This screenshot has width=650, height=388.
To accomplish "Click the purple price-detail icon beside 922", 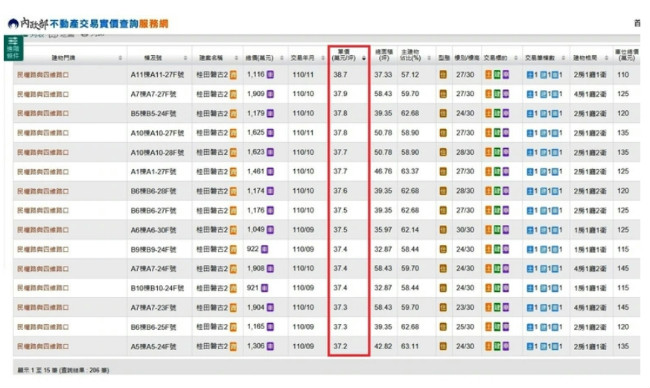I will [264, 249].
